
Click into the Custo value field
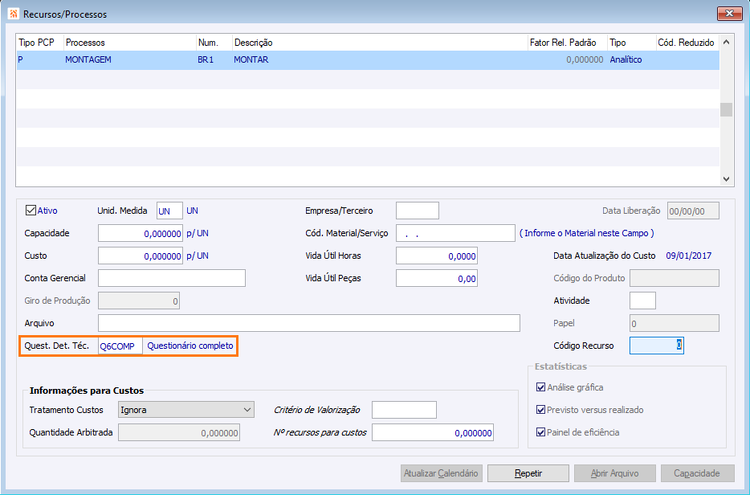140,256
